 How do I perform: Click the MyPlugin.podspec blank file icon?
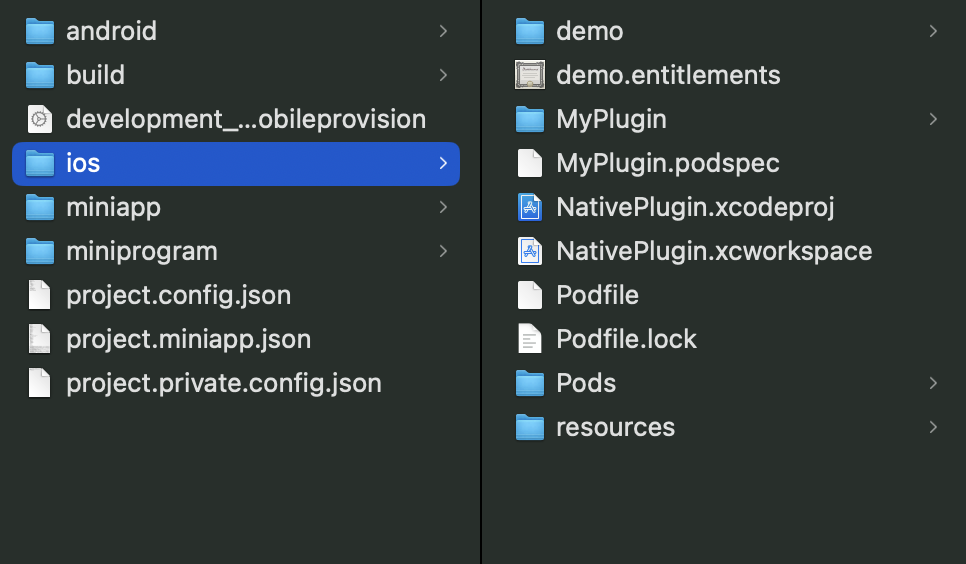point(530,163)
